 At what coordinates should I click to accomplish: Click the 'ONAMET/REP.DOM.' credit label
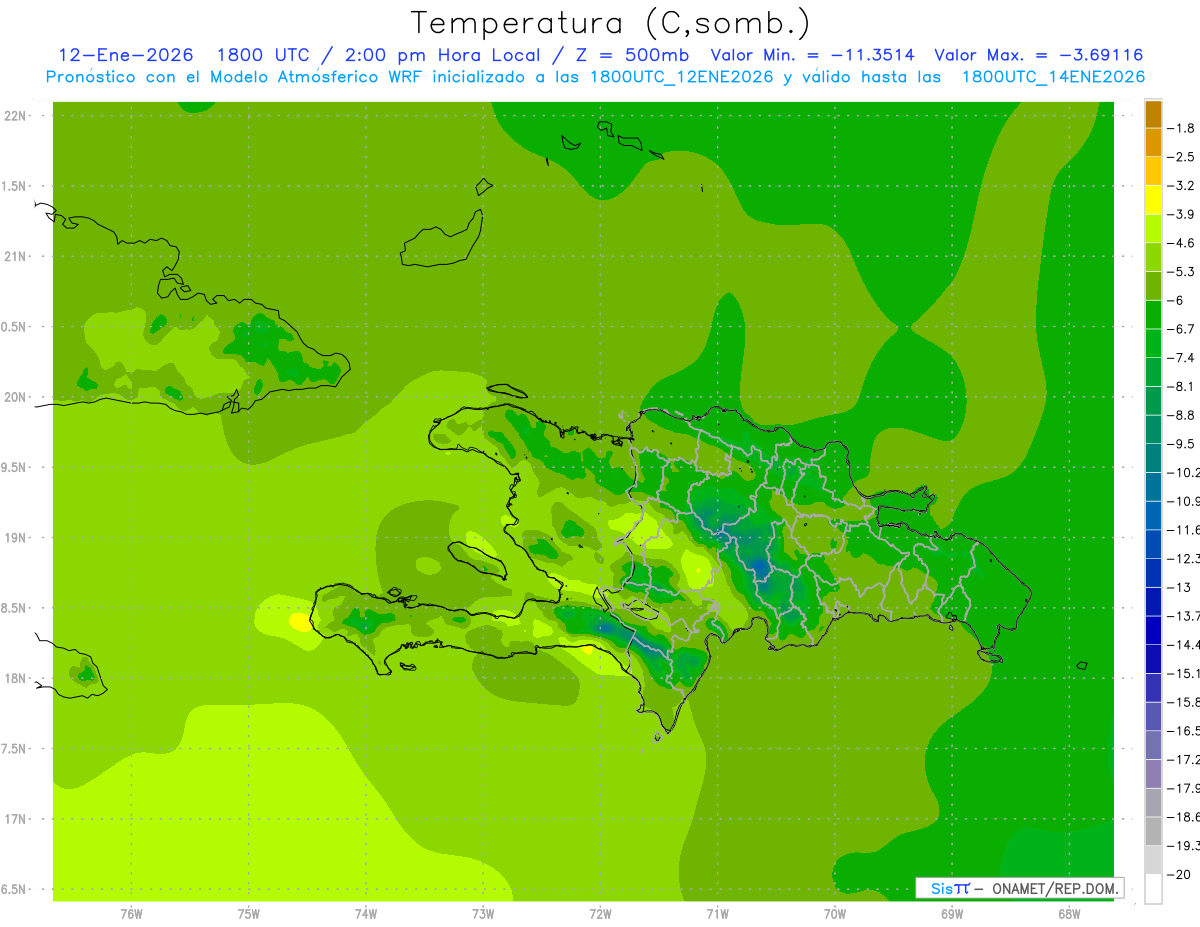(x=1054, y=888)
